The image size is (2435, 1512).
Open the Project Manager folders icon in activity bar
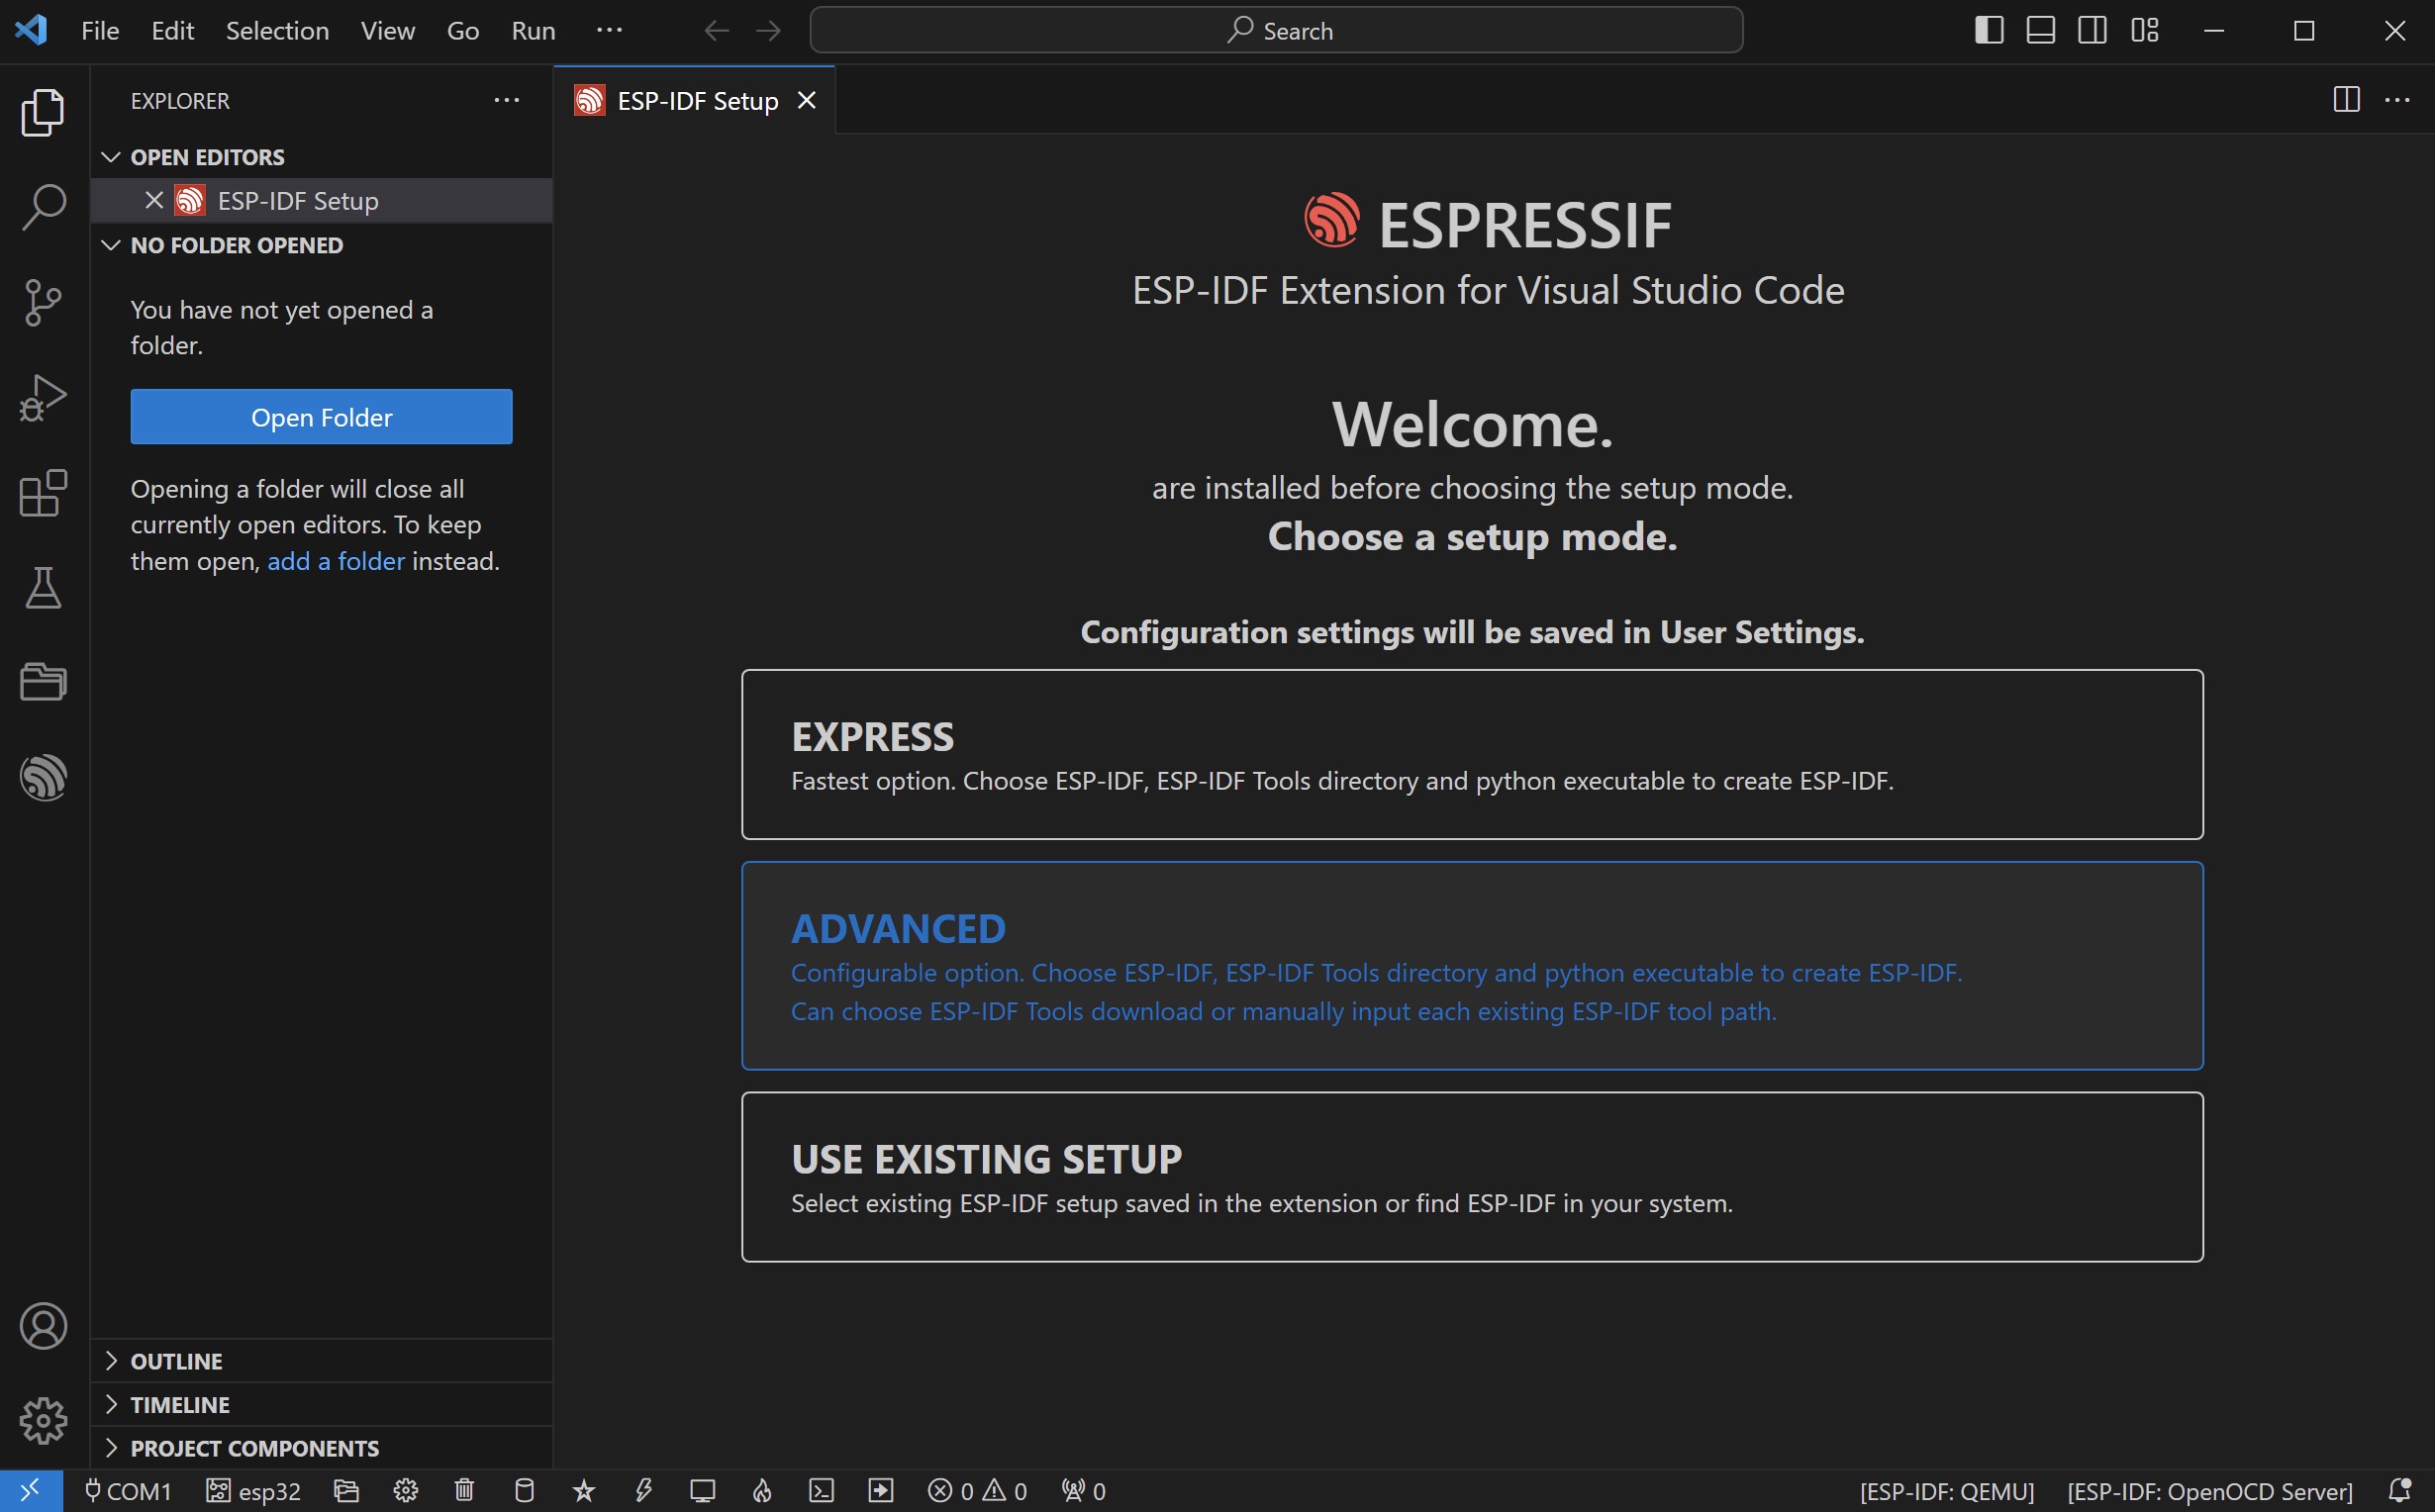pos(43,682)
